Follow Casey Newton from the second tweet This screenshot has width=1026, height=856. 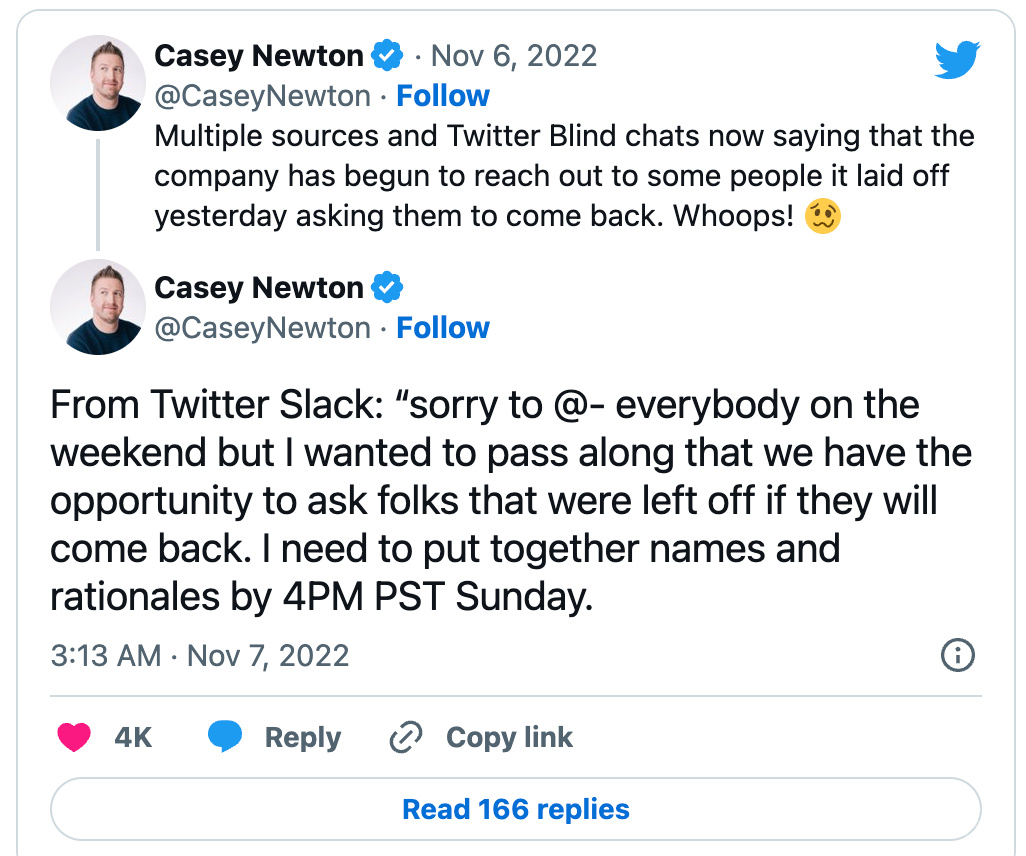pyautogui.click(x=443, y=328)
